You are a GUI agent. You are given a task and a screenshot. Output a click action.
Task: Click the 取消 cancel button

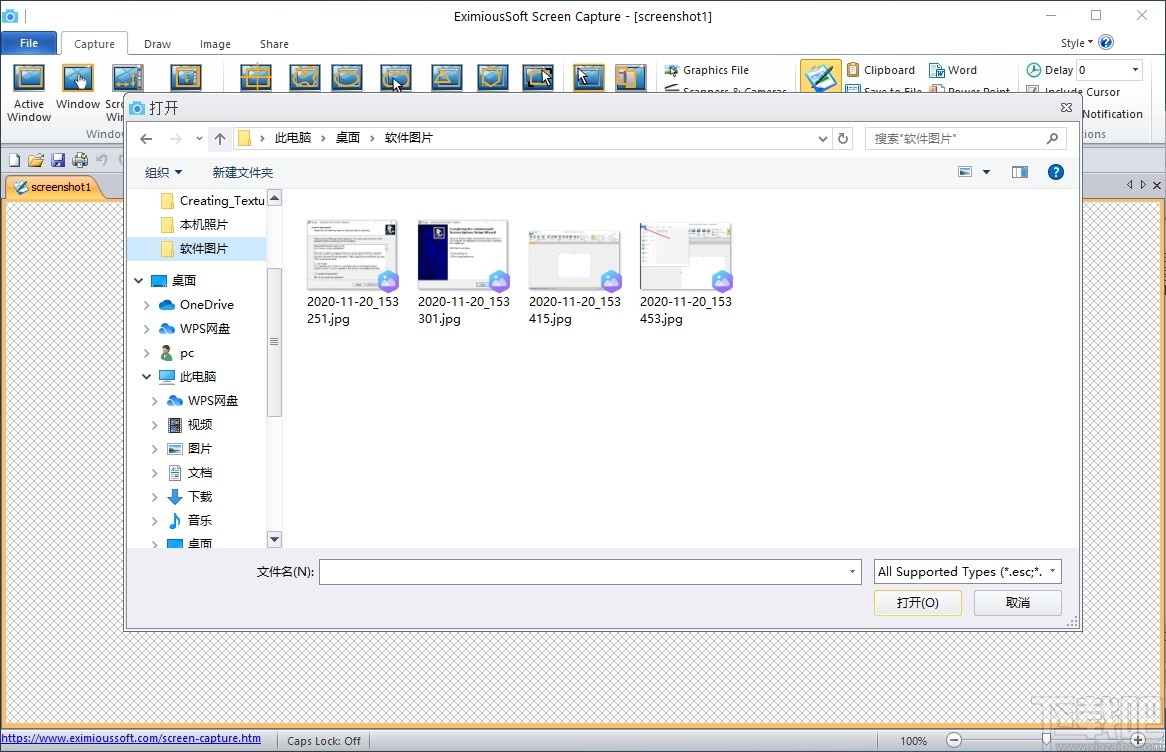(1017, 602)
